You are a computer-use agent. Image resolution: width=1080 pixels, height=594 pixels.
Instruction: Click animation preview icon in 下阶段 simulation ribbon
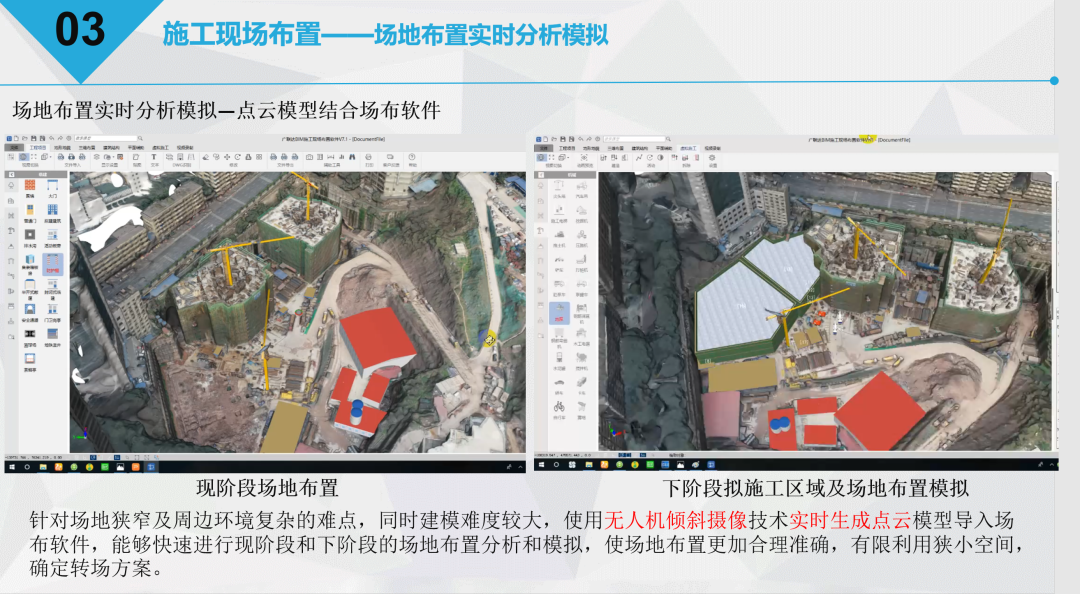[x=584, y=158]
